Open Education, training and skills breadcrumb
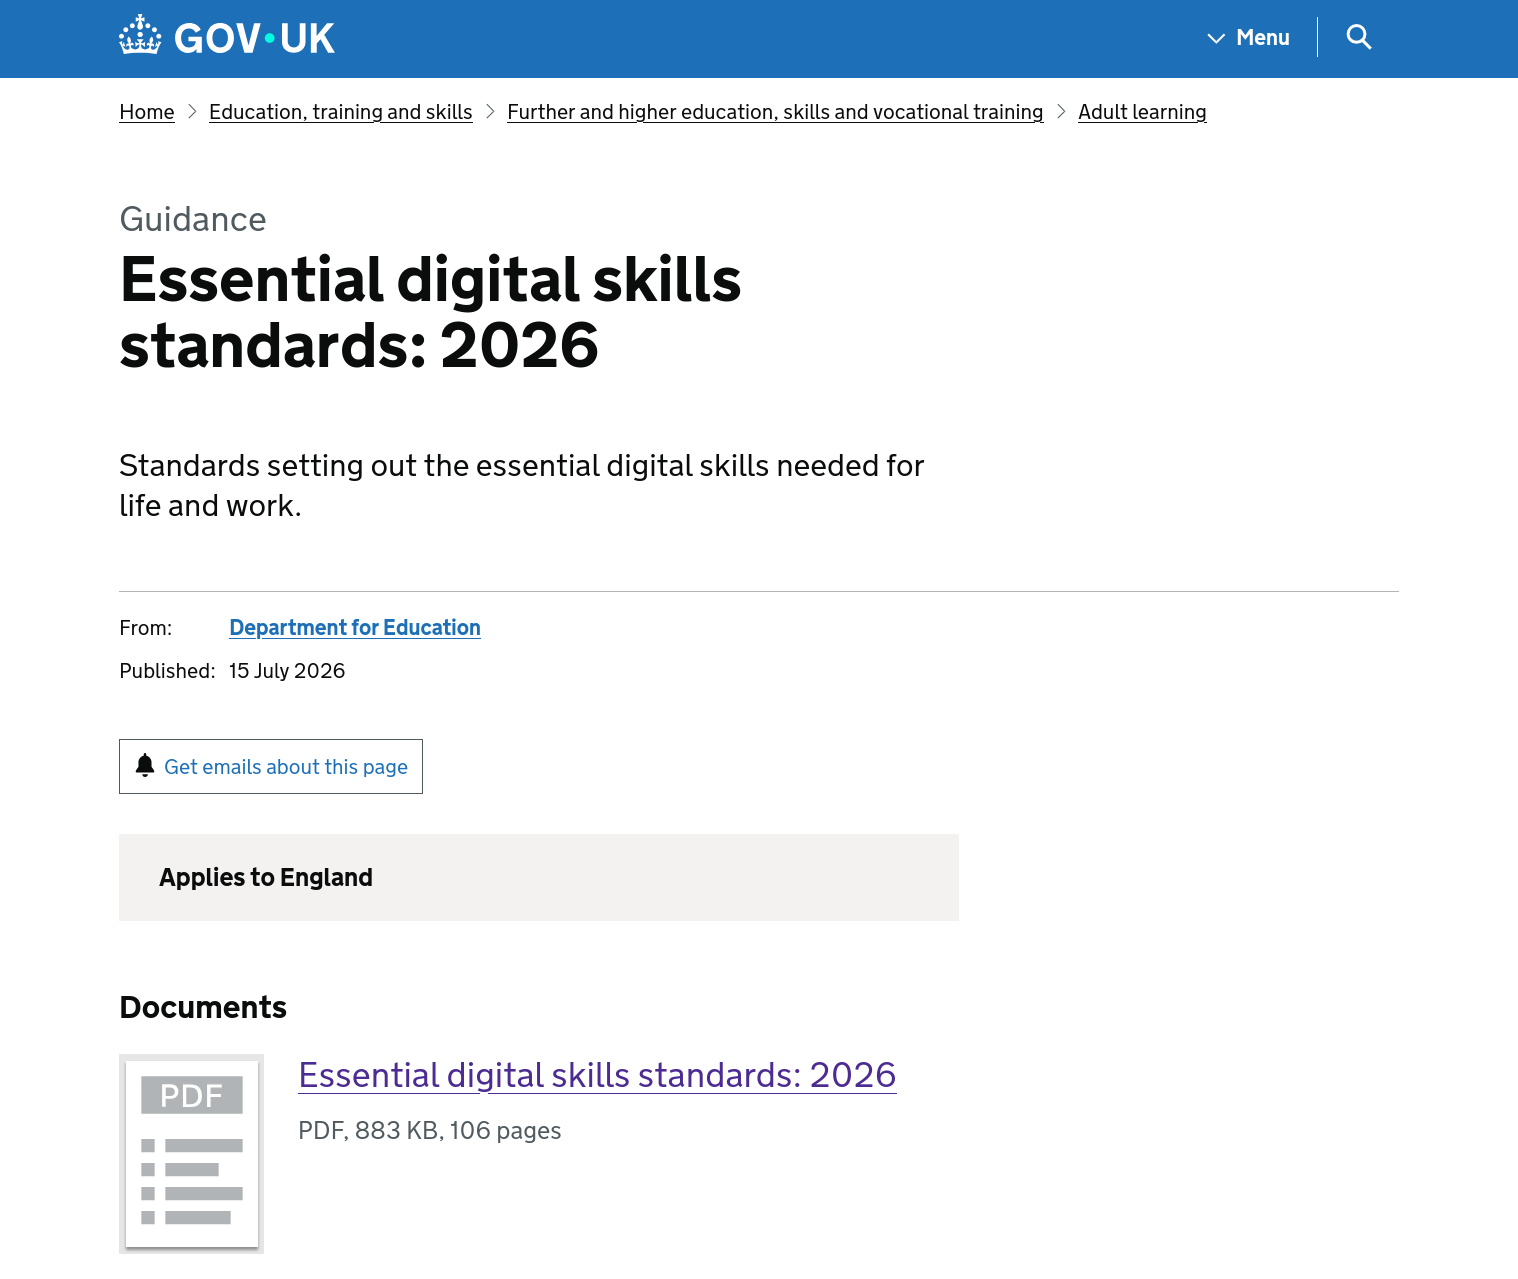The image size is (1518, 1279). pyautogui.click(x=341, y=112)
